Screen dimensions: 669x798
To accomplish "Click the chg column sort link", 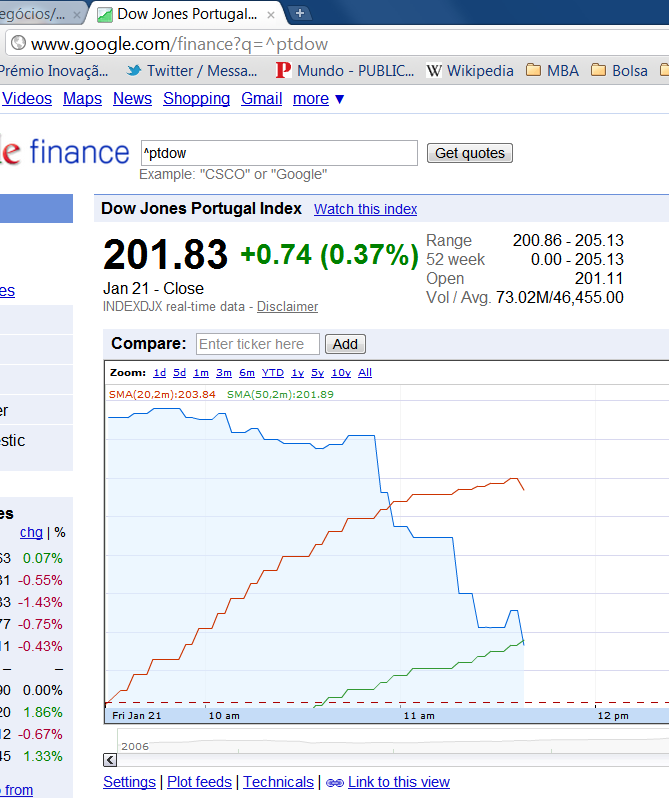I will coord(31,532).
